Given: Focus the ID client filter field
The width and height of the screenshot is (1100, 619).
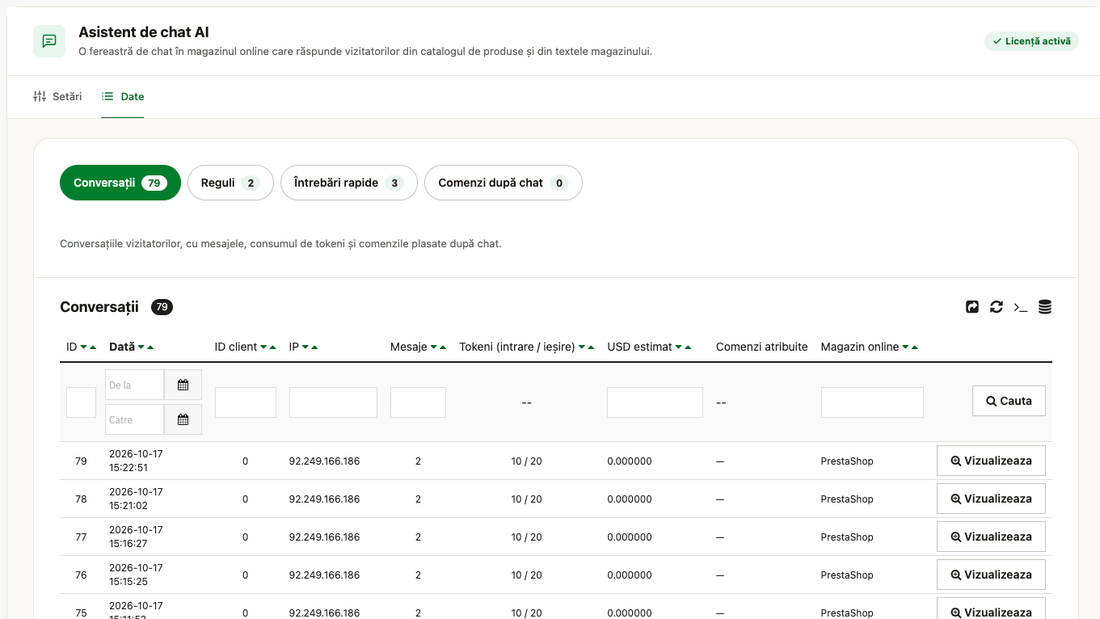Looking at the screenshot, I should point(246,402).
